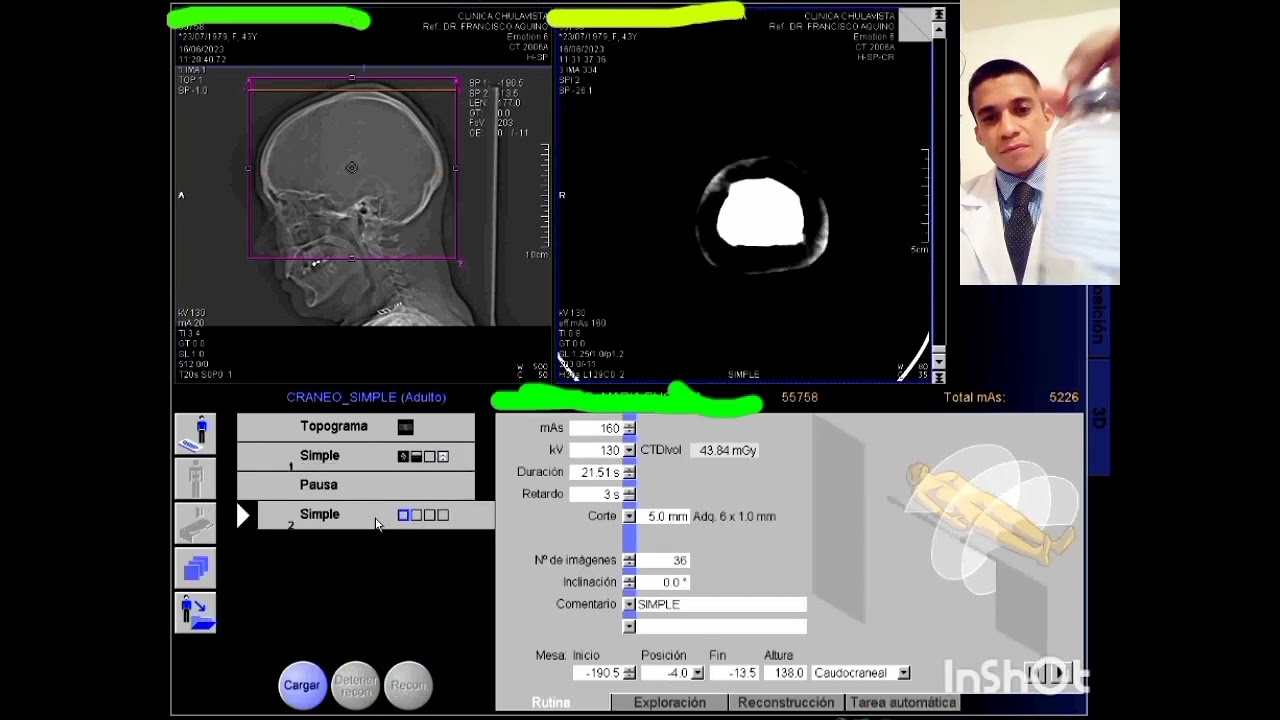This screenshot has width=1280, height=720.
Task: Click the Cargar button
Action: tap(302, 685)
